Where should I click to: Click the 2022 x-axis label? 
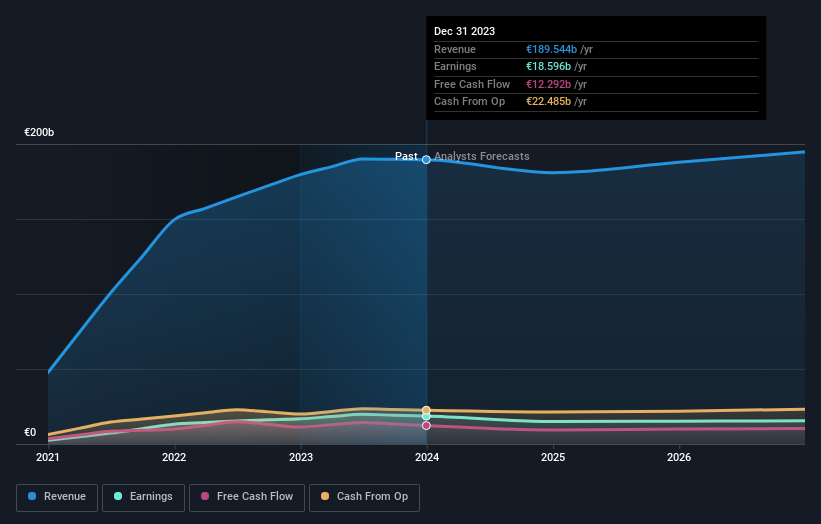pyautogui.click(x=174, y=457)
